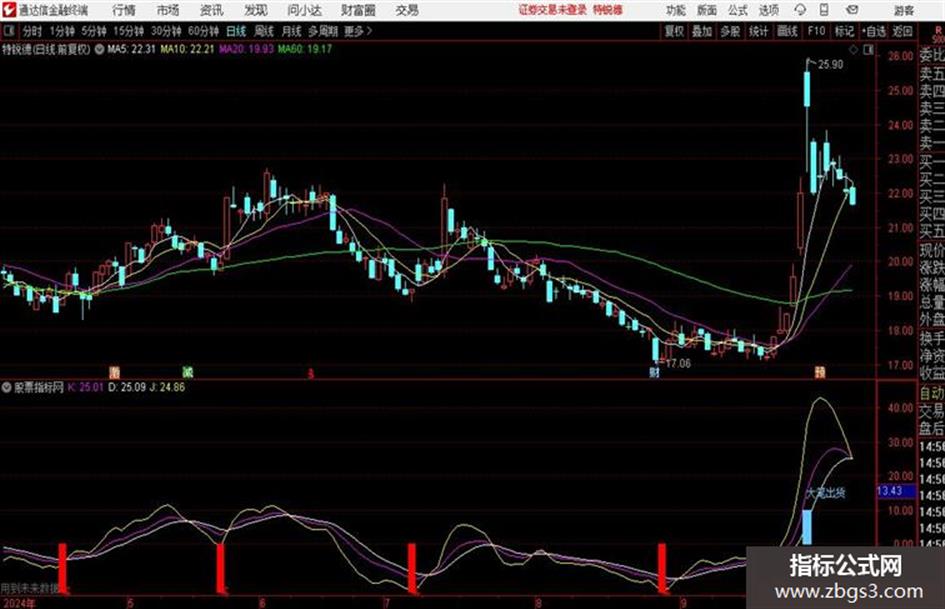Screen dimensions: 945x609
Task: Open the 多周期 multi-period view
Action: point(323,31)
